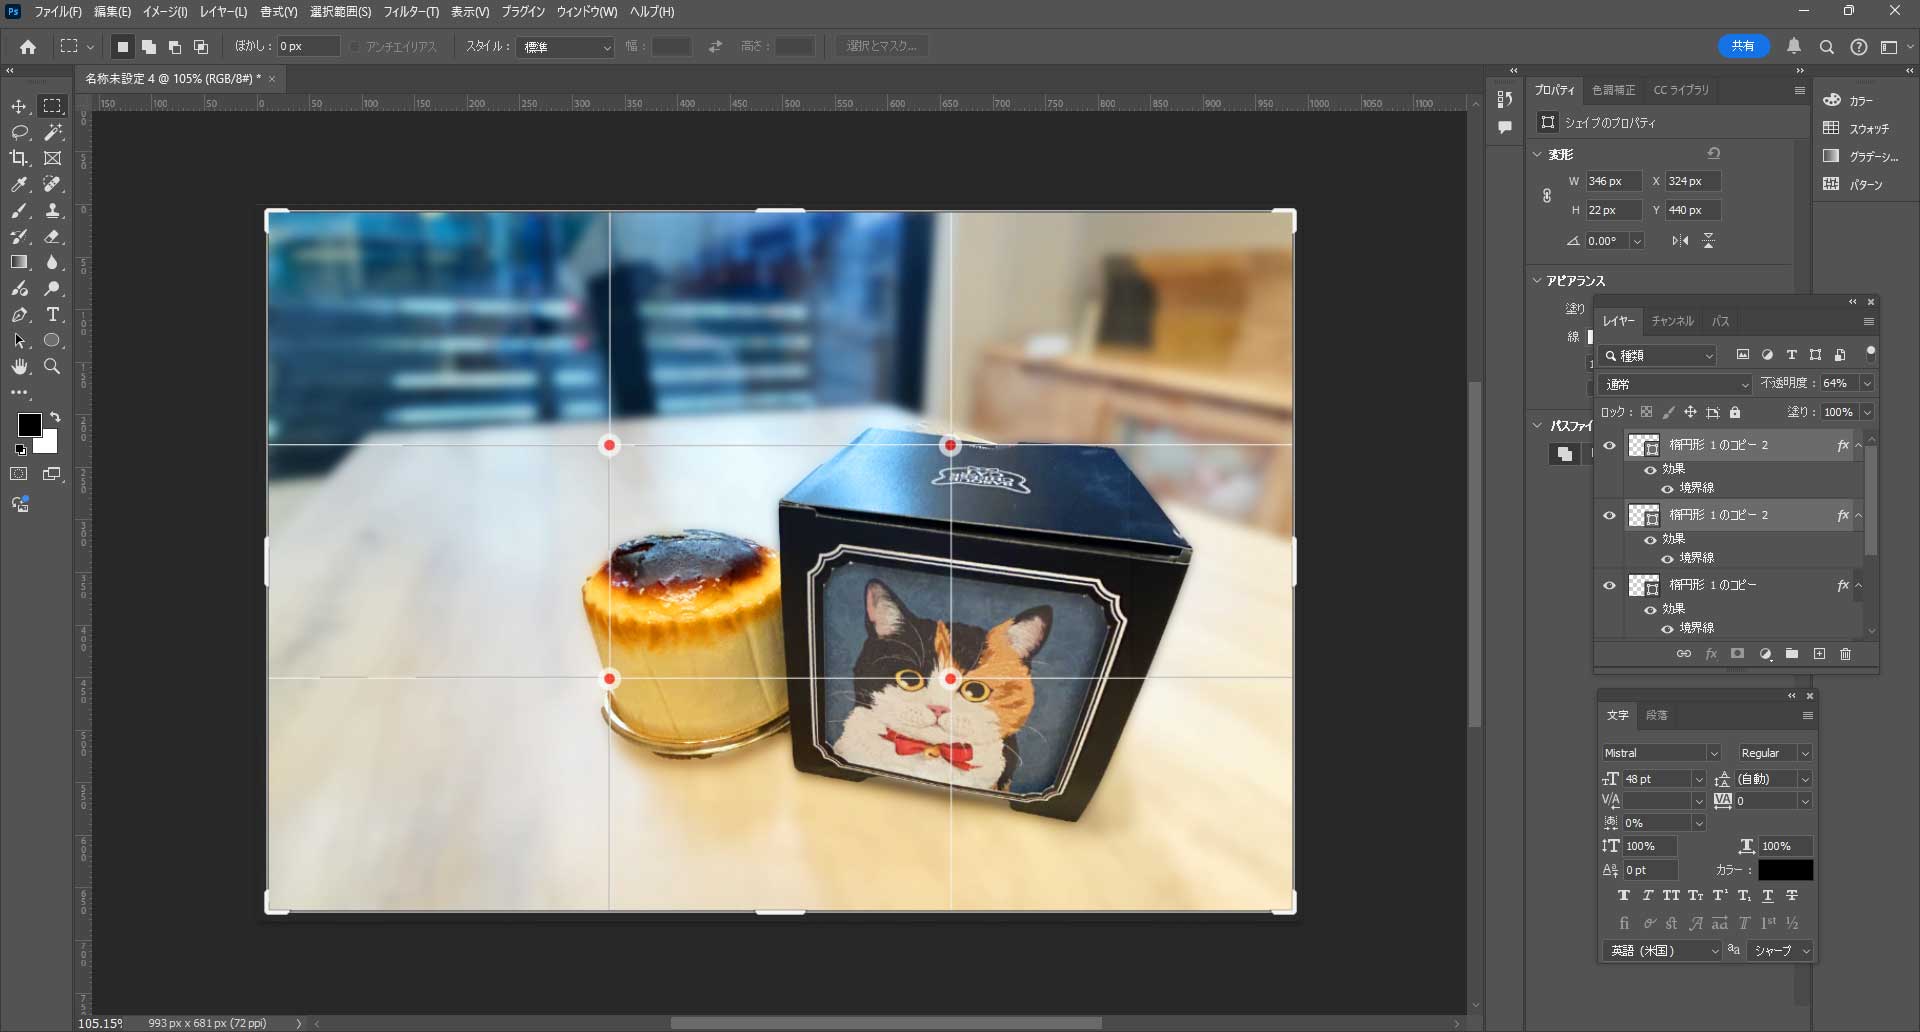This screenshot has width=1920, height=1032.
Task: Select the Hand tool
Action: click(19, 367)
